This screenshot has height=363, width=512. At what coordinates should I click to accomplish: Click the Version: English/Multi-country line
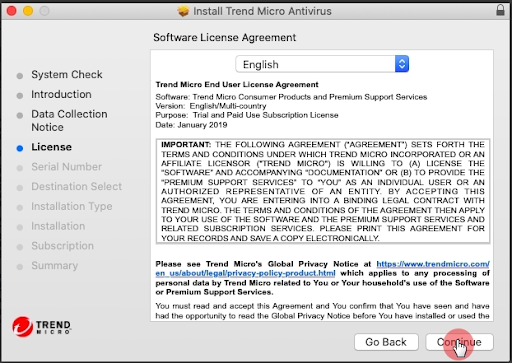[211, 106]
